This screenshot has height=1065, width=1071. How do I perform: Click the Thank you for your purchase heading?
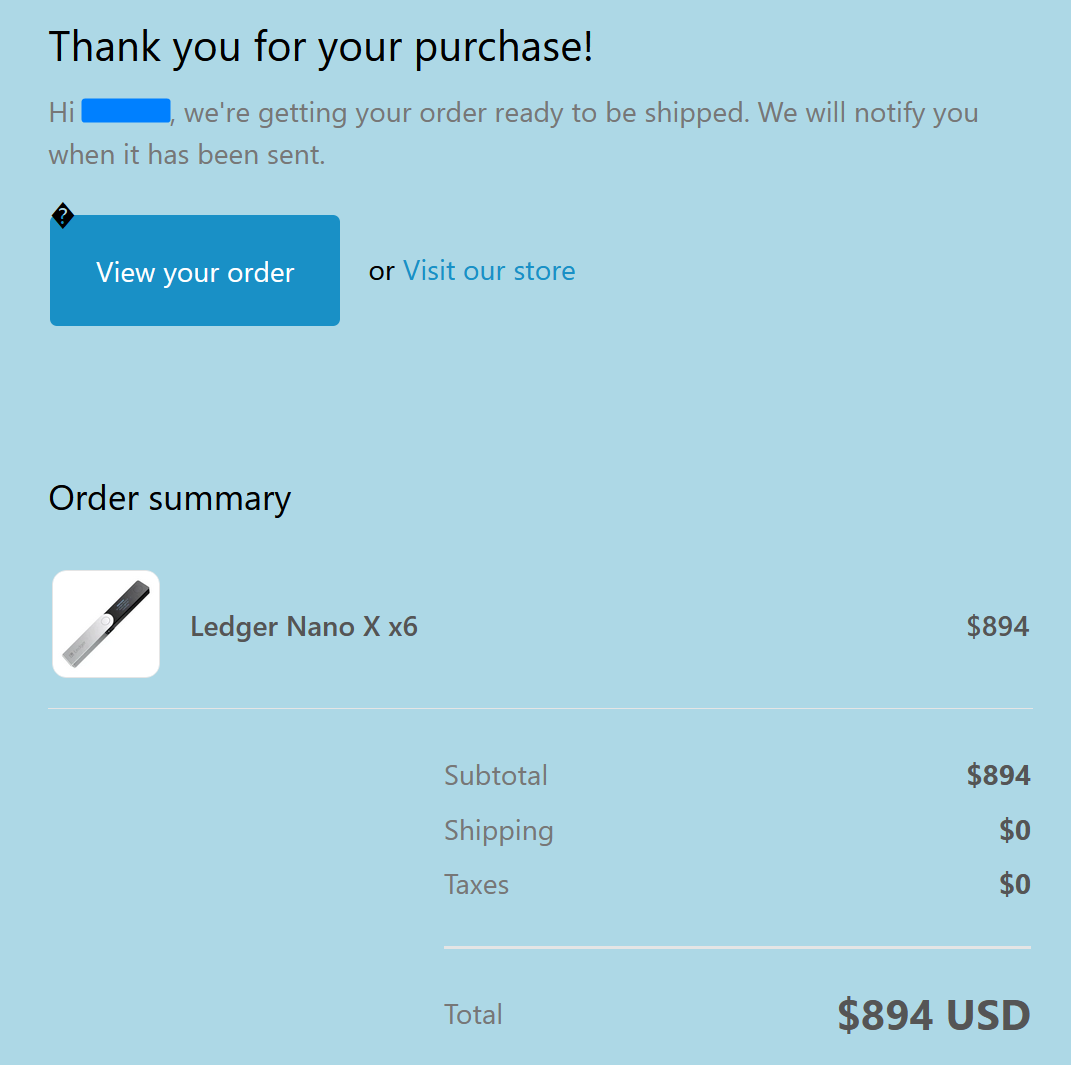321,47
